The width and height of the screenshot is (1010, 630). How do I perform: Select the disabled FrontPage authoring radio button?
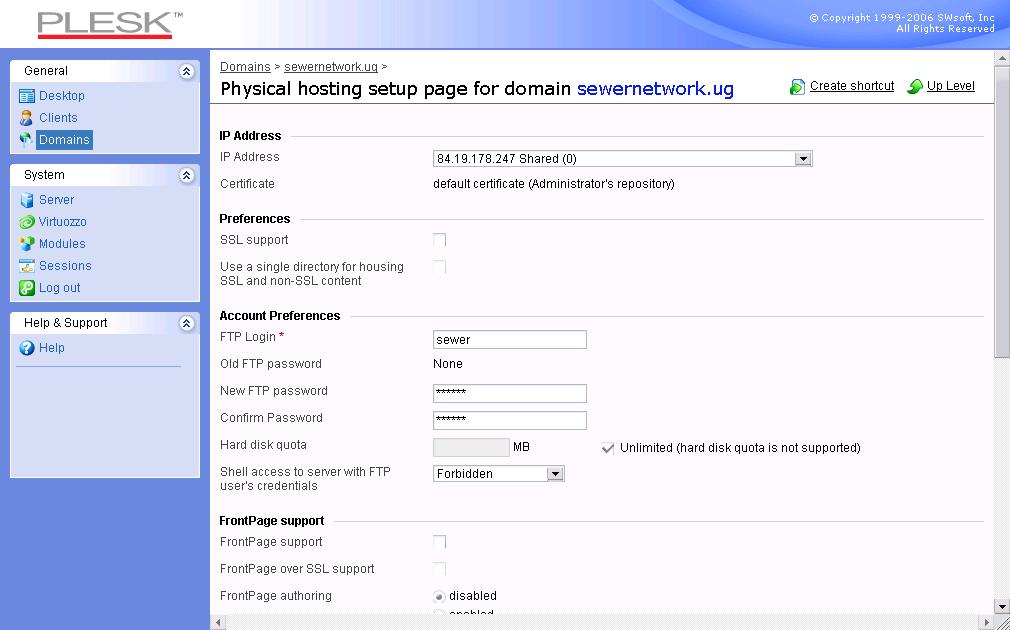[x=439, y=596]
